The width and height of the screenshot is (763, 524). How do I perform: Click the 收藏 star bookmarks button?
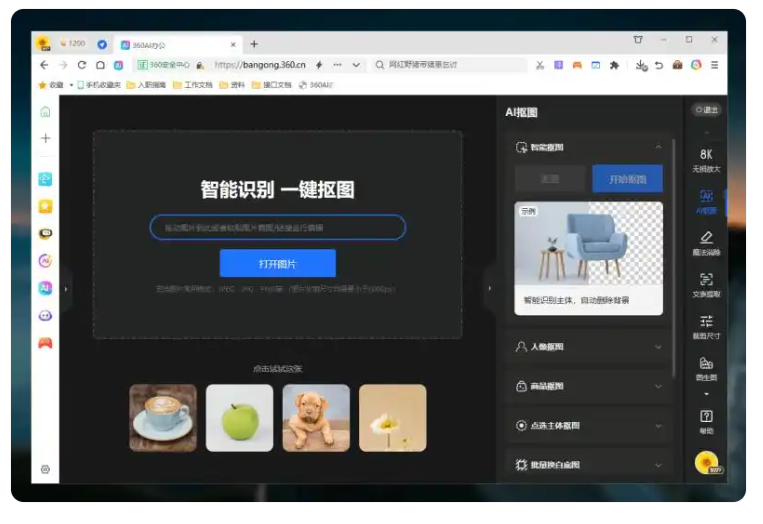click(51, 85)
